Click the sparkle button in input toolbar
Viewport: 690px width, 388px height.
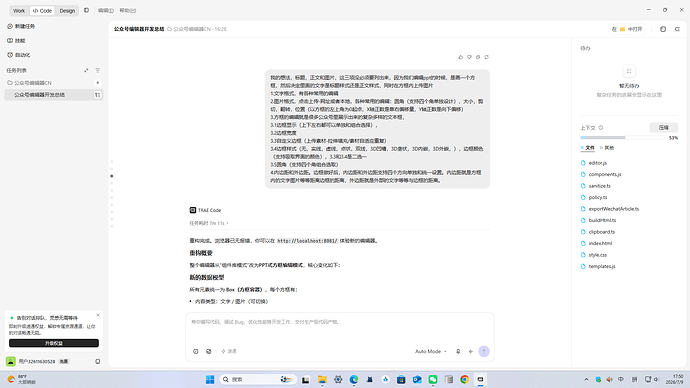(229, 351)
